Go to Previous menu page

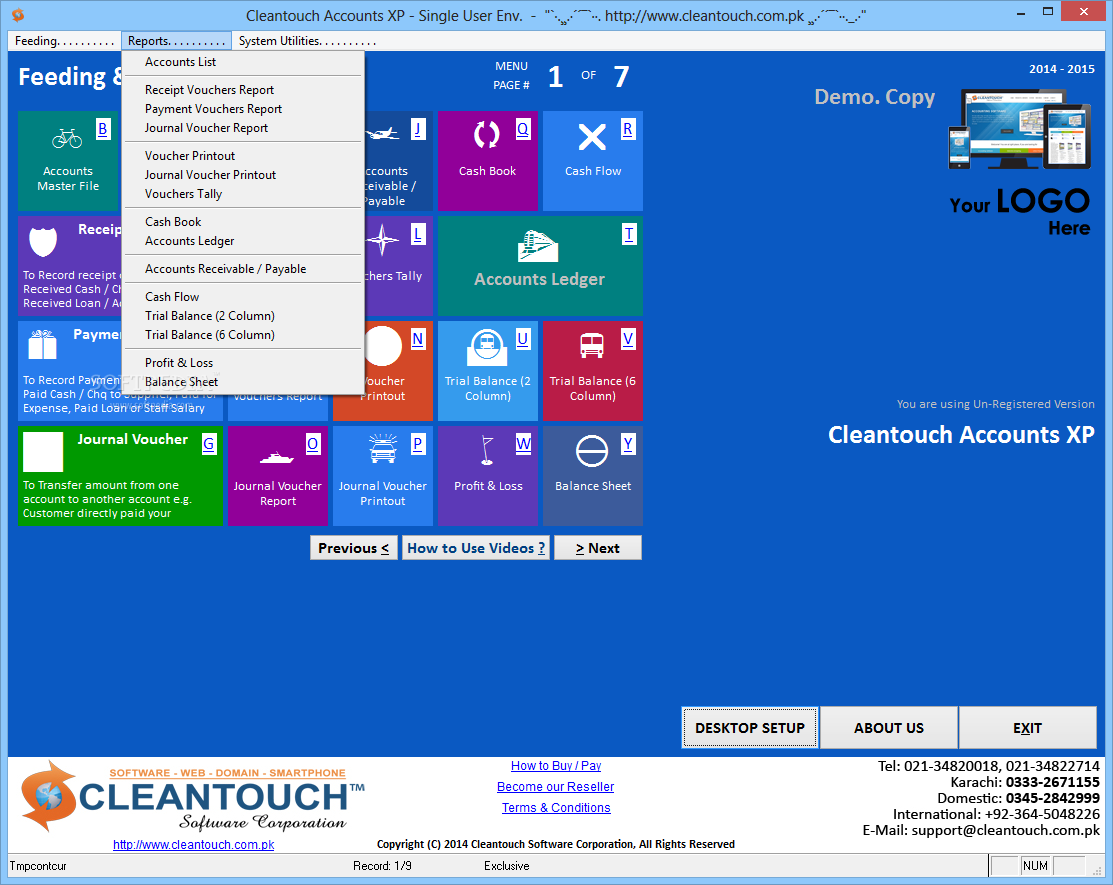354,548
